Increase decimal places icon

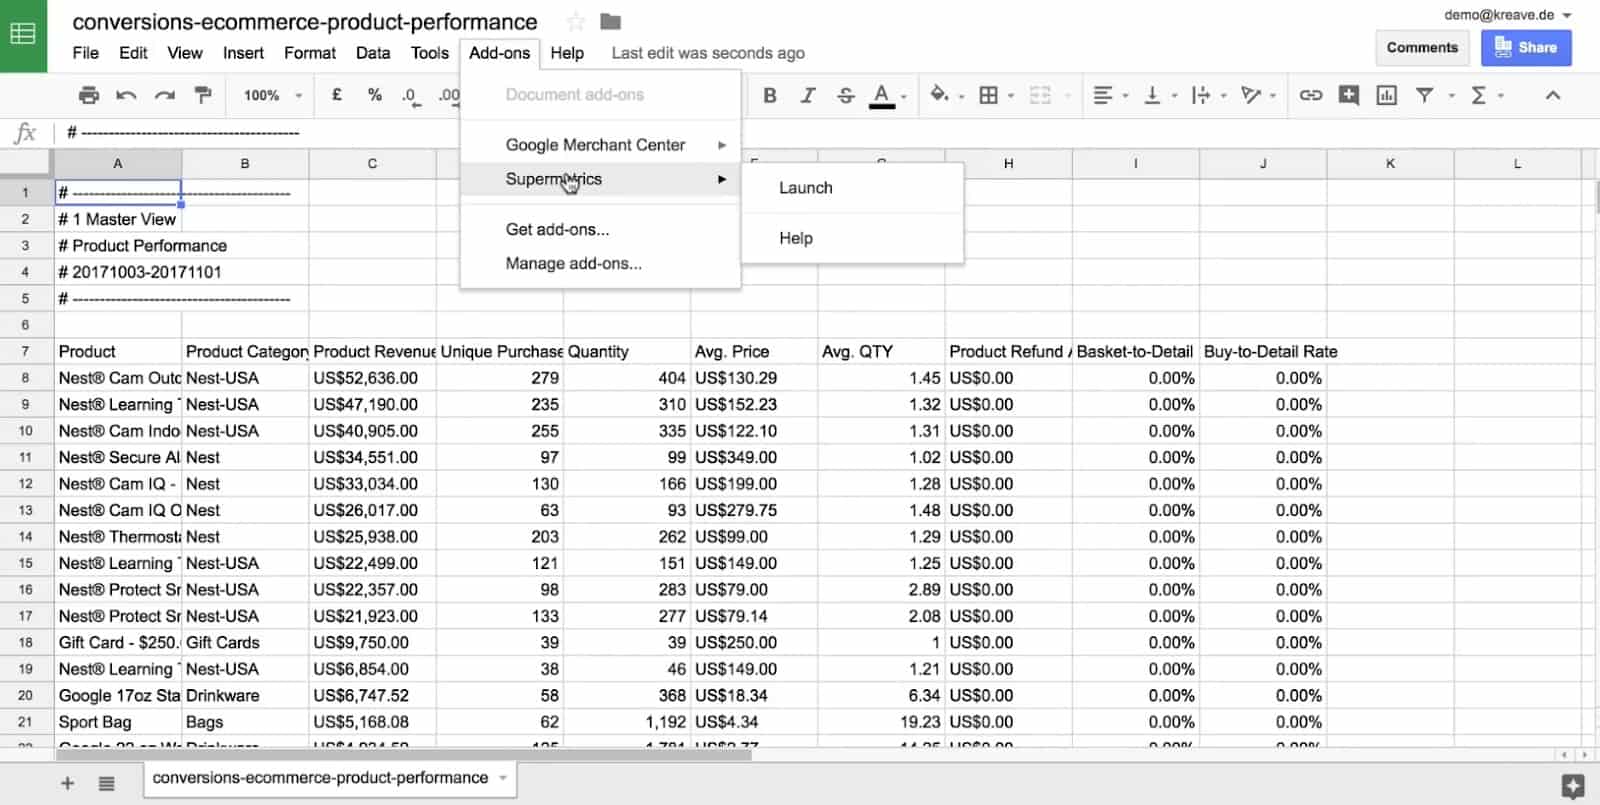[449, 95]
